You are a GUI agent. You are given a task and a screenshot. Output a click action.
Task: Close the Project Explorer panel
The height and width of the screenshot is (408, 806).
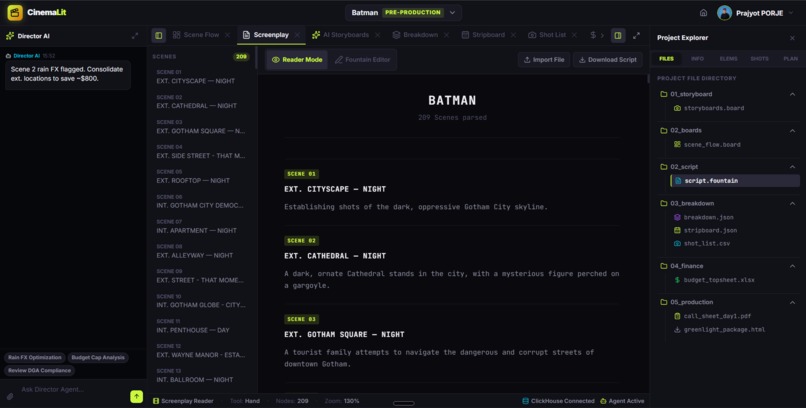[x=792, y=38]
